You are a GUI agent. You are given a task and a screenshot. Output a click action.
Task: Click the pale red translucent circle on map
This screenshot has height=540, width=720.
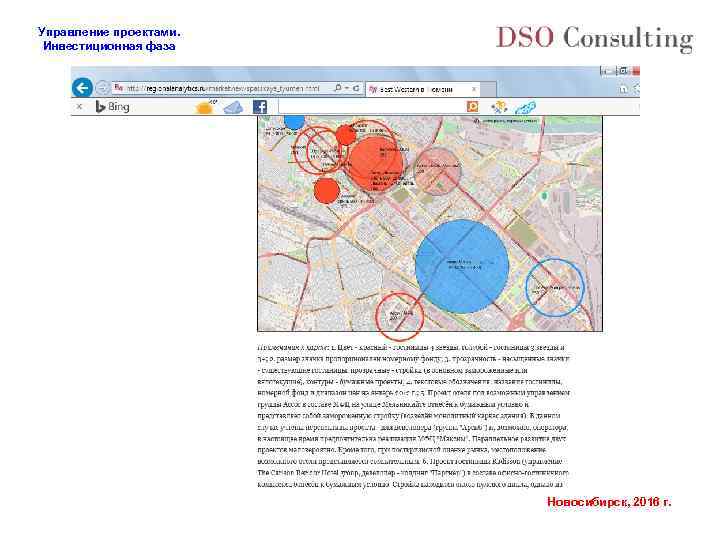point(438,171)
